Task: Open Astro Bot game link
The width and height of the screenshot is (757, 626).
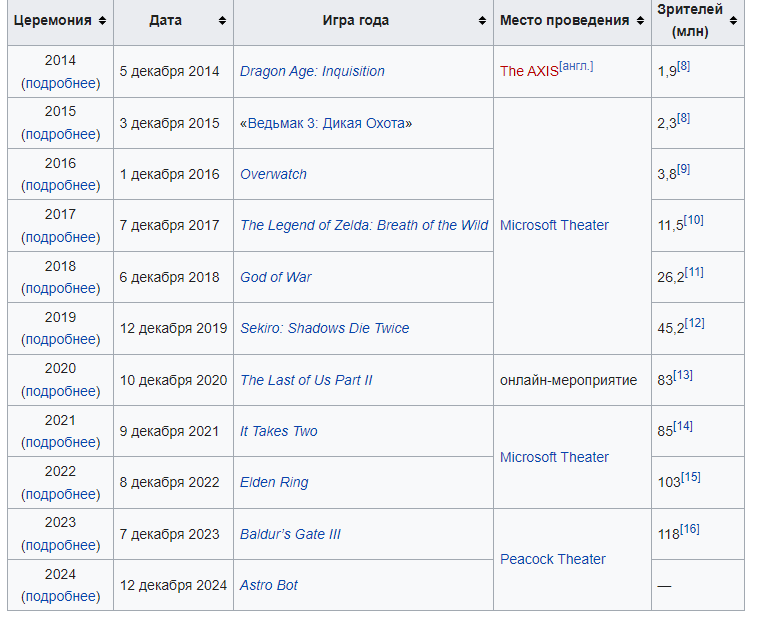Action: point(268,585)
